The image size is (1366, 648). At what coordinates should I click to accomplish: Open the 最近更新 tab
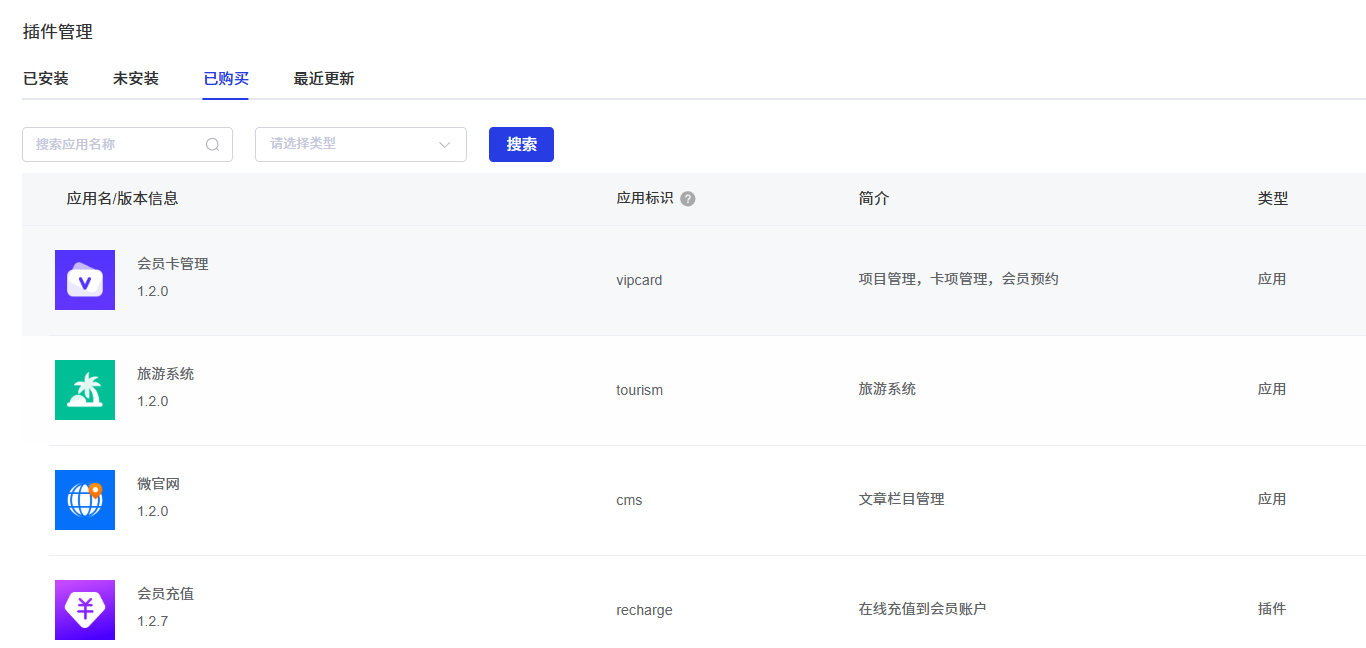pos(324,79)
